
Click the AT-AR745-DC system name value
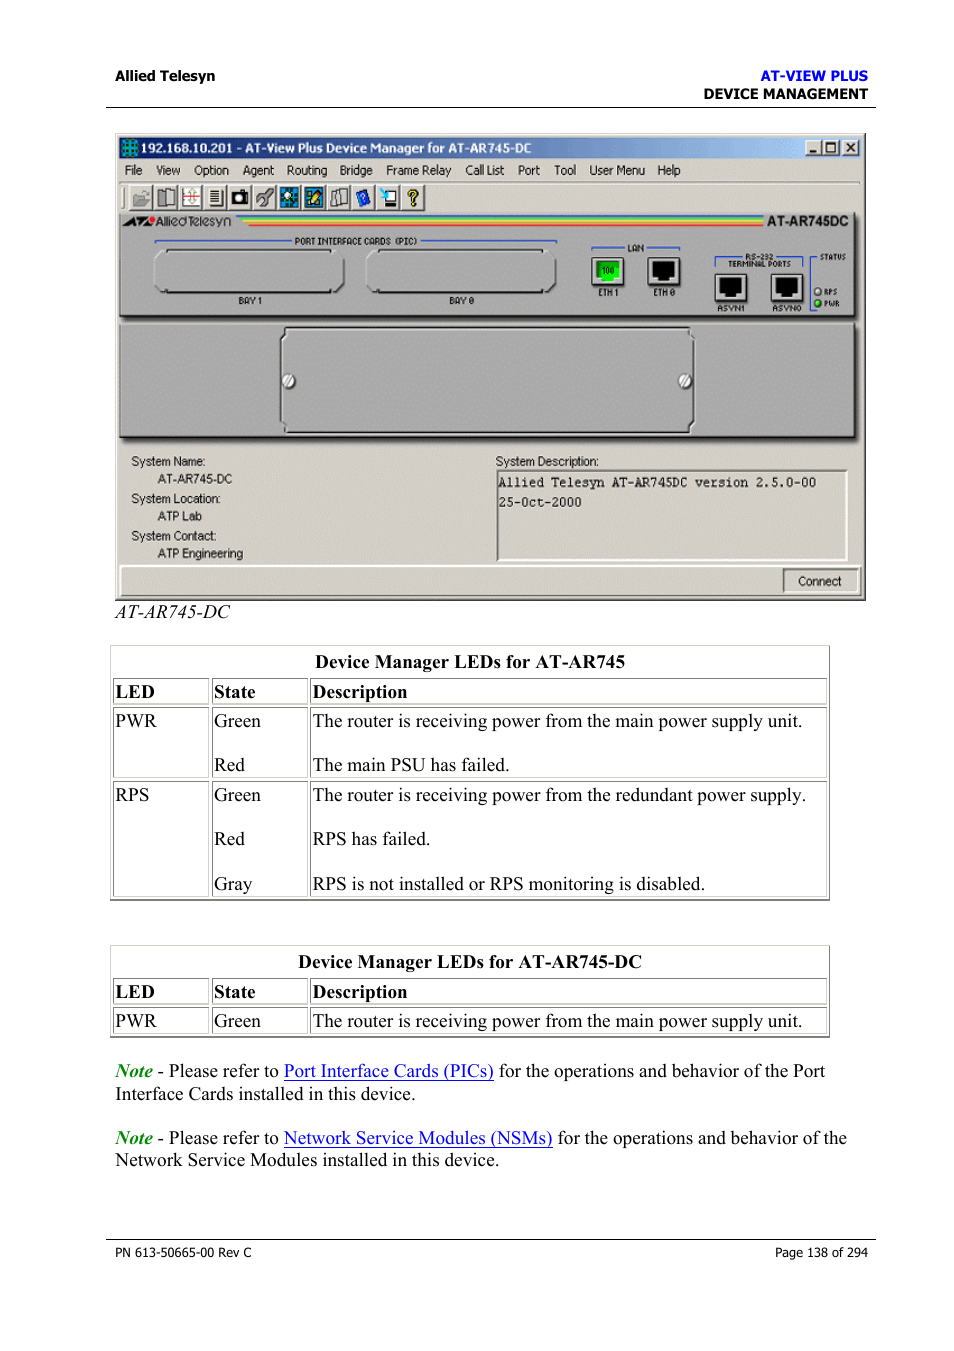195,479
